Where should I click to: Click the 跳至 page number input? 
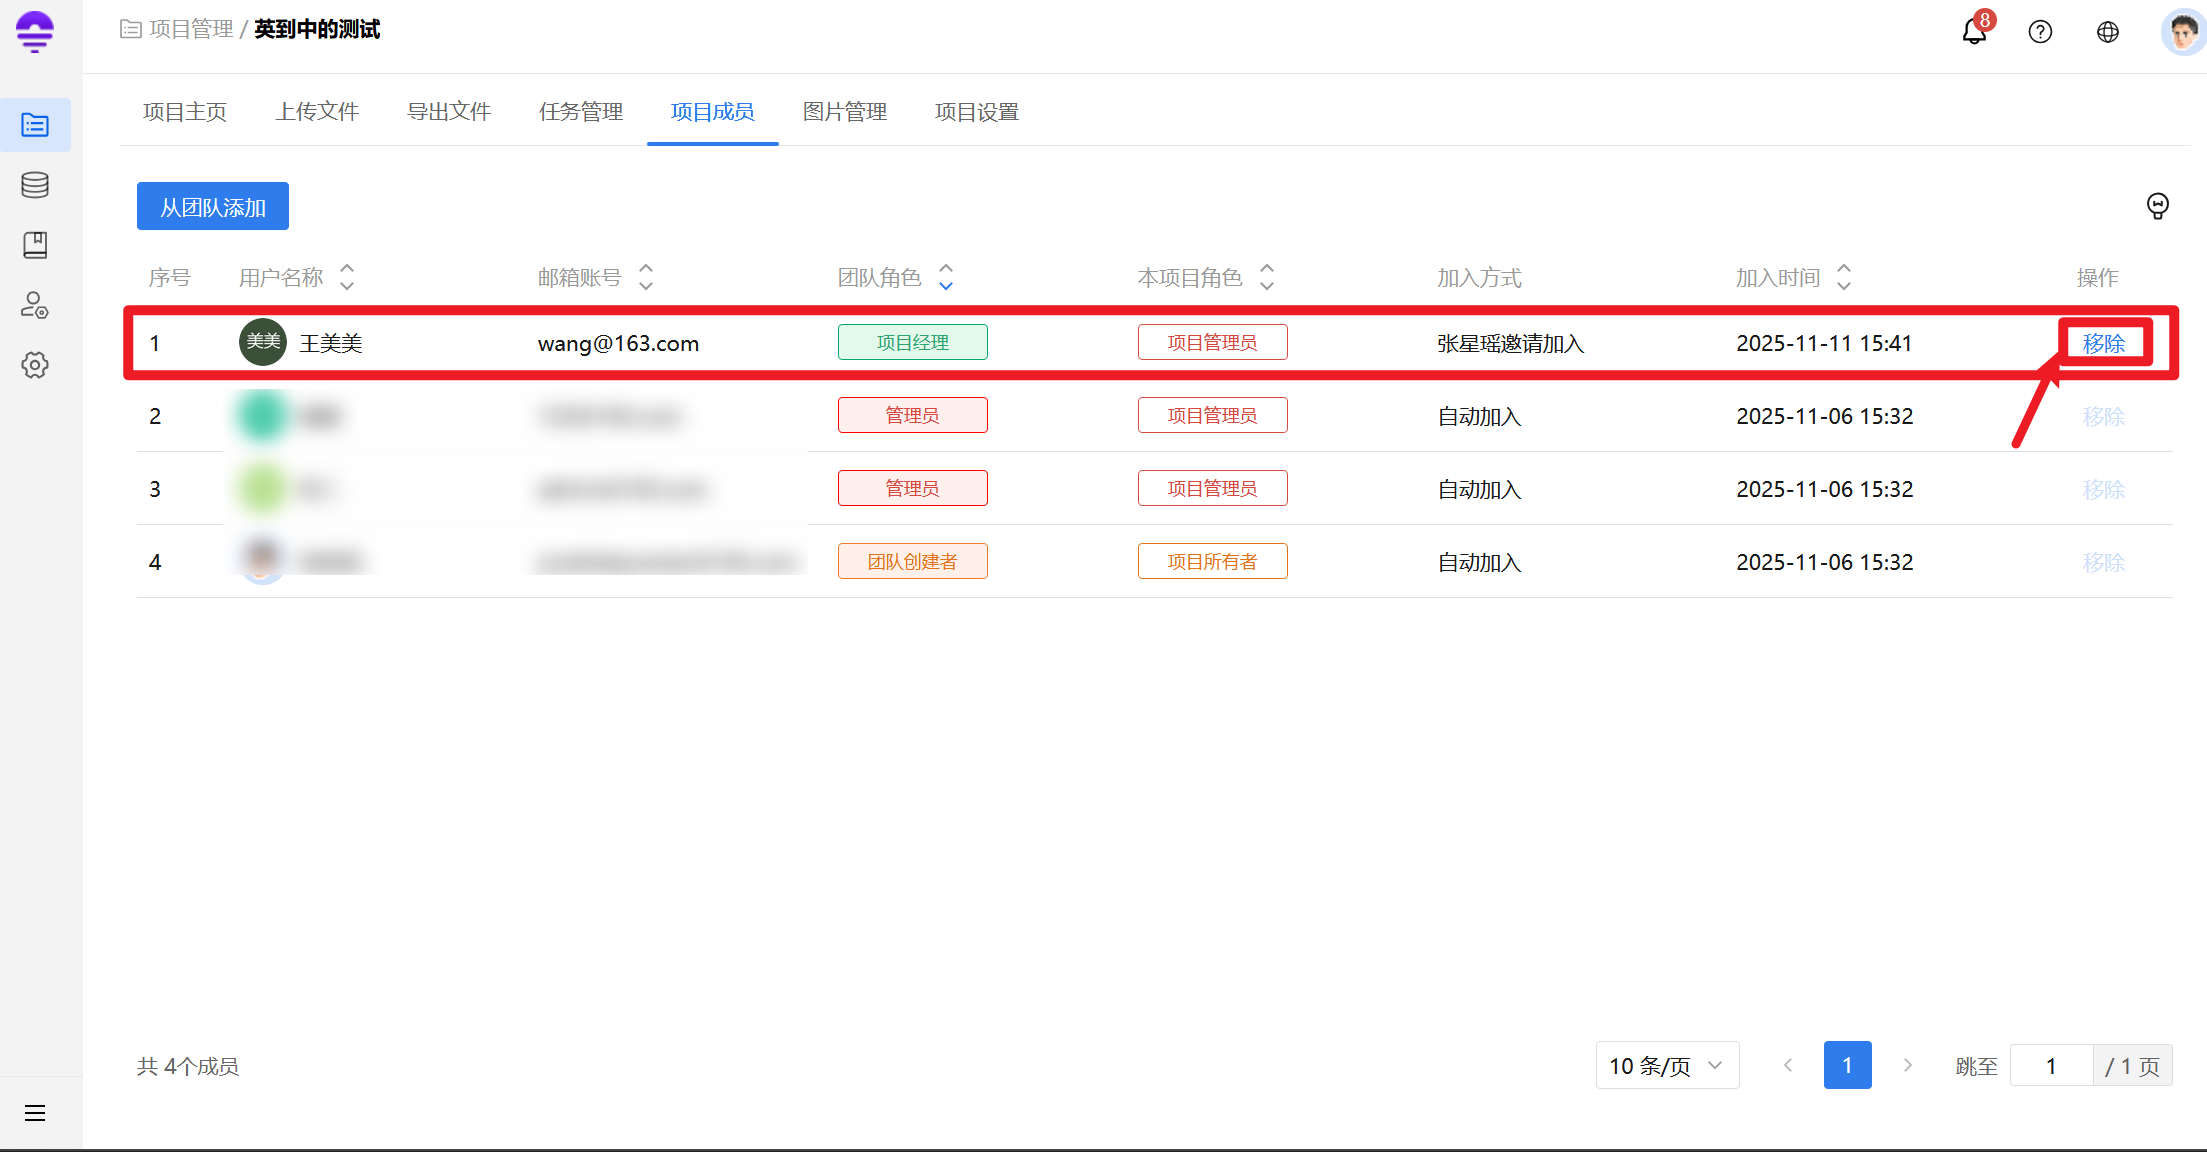pyautogui.click(x=2051, y=1066)
